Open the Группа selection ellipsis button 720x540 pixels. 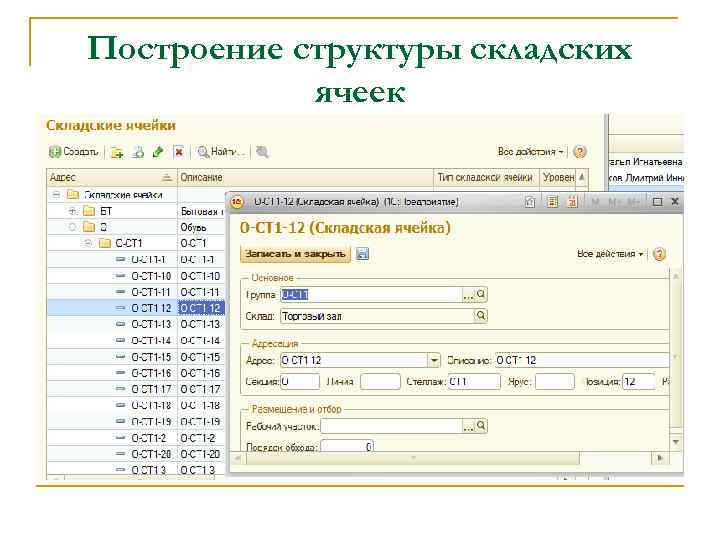click(x=468, y=295)
